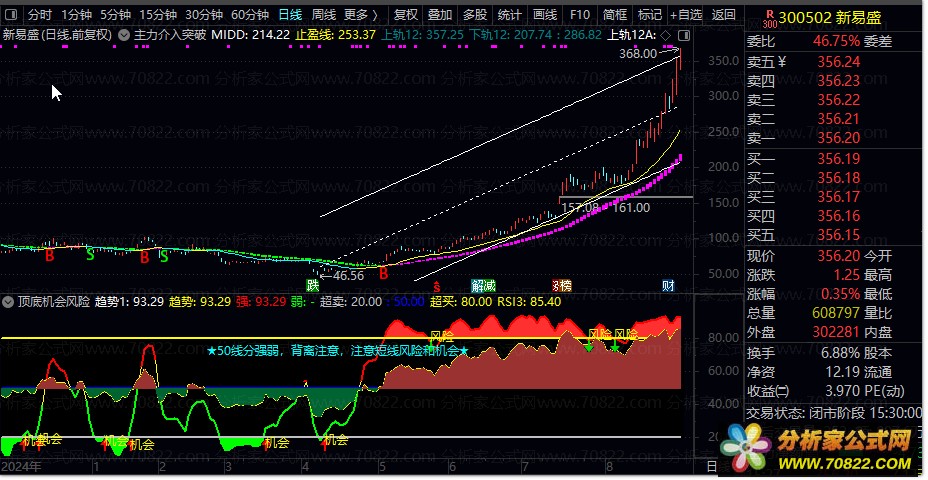928x480 pixels.
Task: Open the indicator menu arrow beside 主力介入突破
Action: click(123, 35)
